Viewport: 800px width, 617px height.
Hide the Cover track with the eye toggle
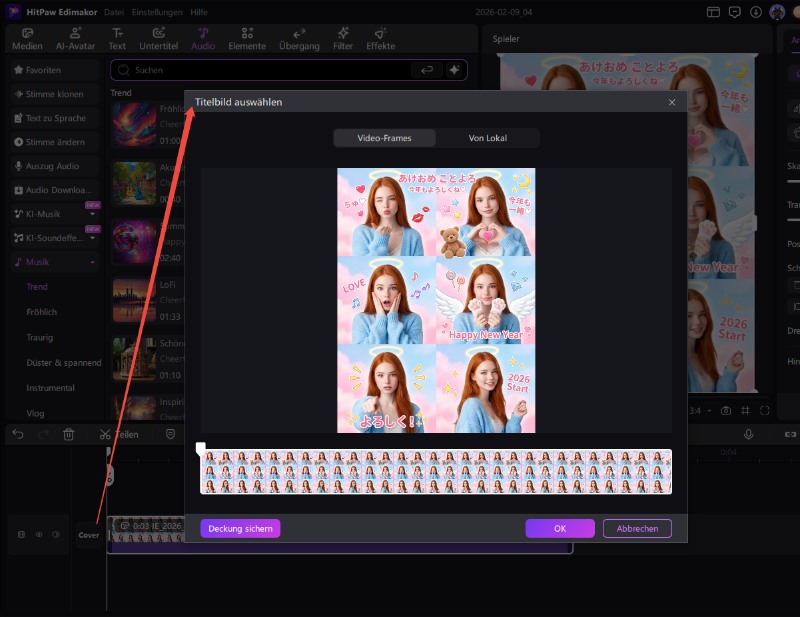39,535
